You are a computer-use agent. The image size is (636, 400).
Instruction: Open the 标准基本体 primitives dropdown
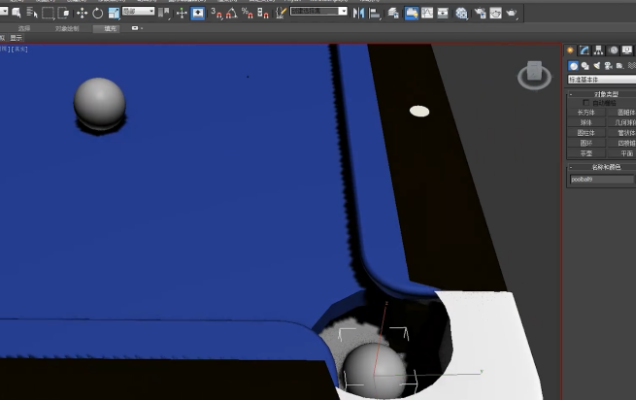point(601,78)
